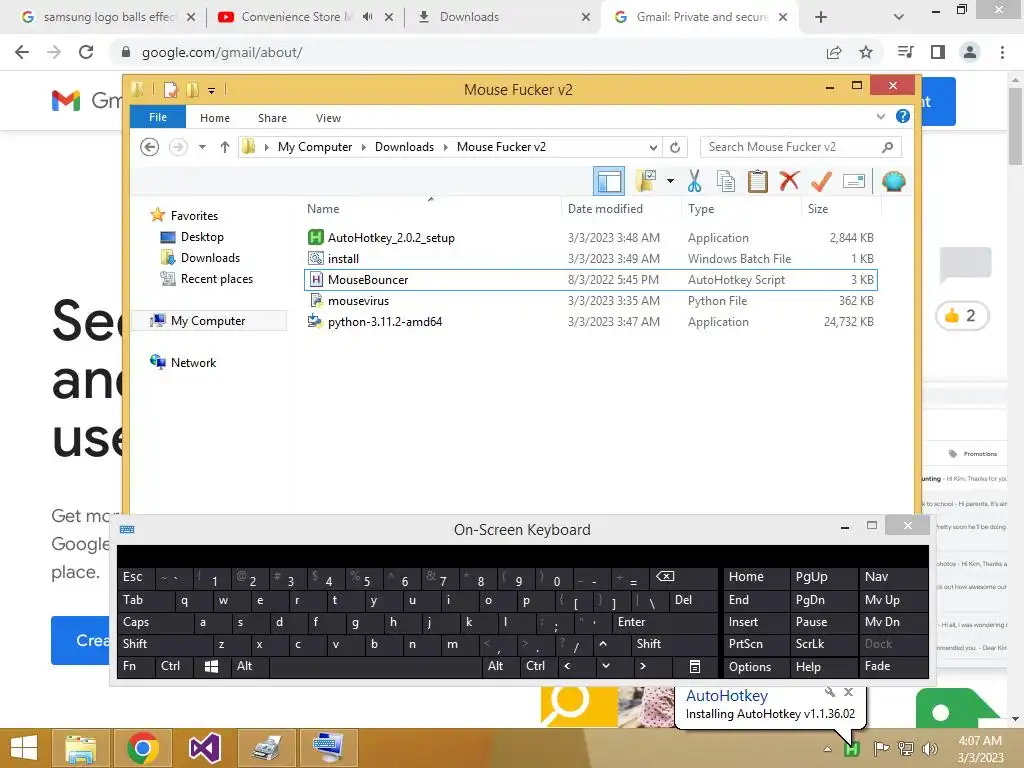The image size is (1024, 768).
Task: Toggle ScrLk key on On-Screen Keyboard
Action: point(823,644)
